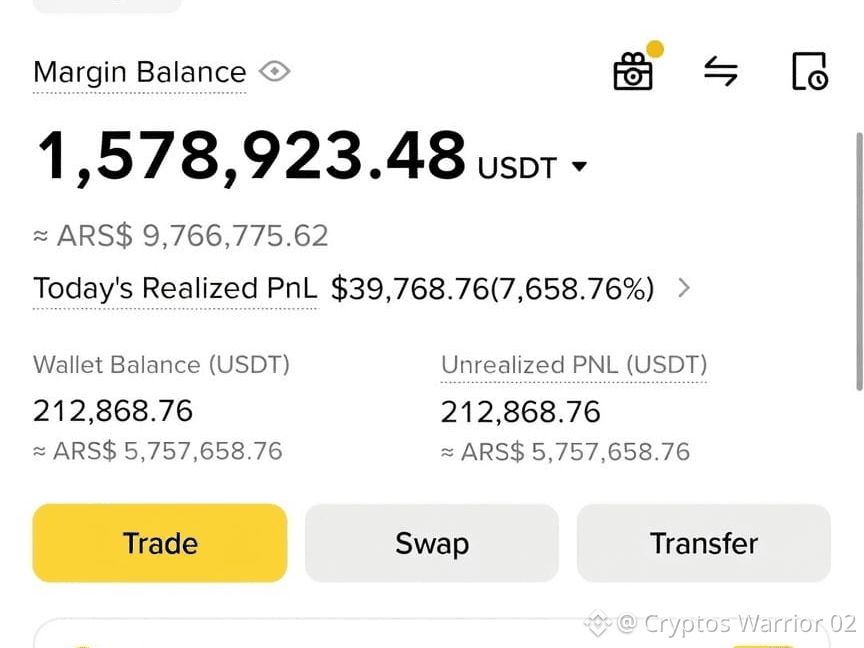
Task: Tap the Unrealized PNL 212,868.76 value
Action: tap(521, 412)
